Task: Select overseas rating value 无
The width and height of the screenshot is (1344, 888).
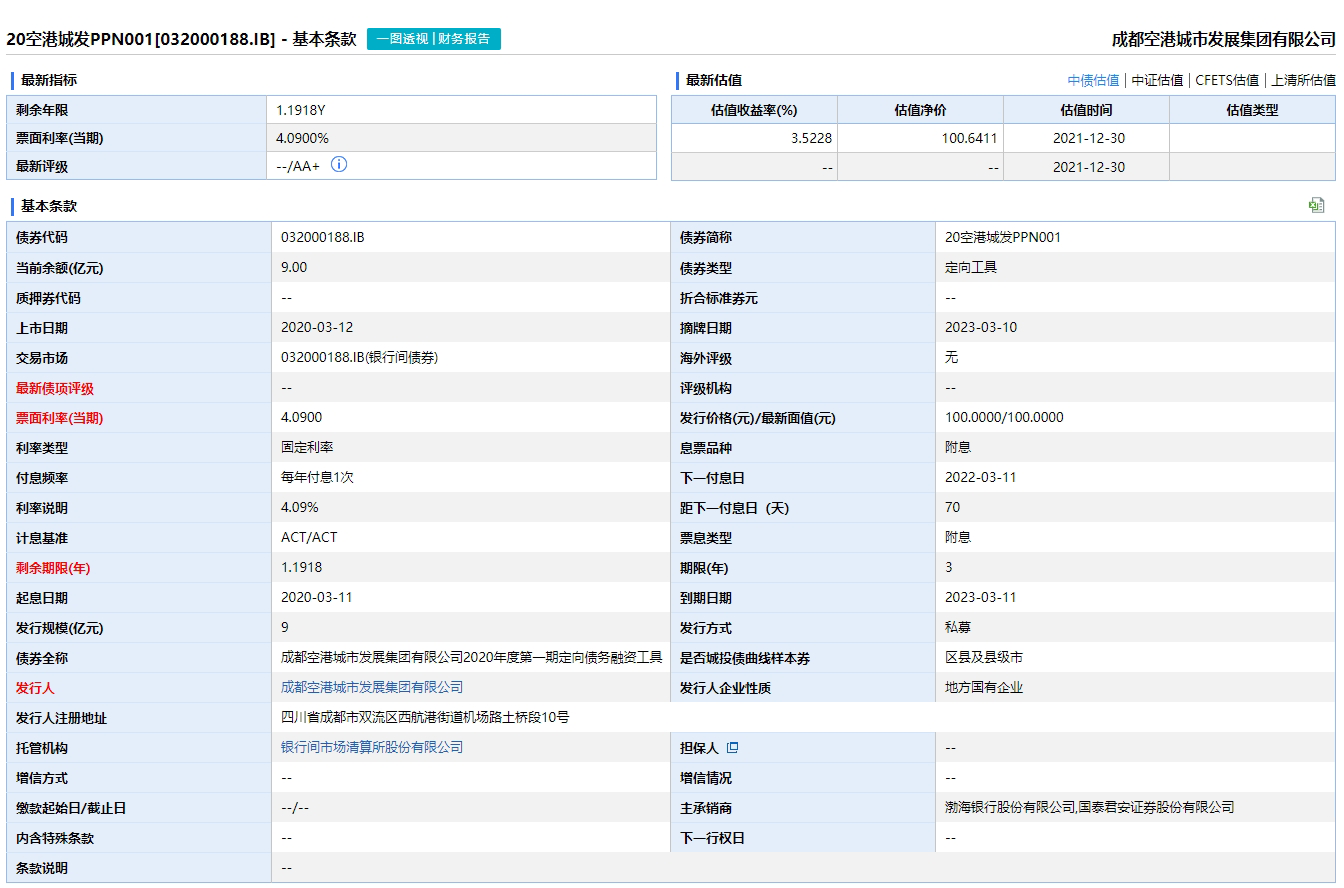Action: click(x=951, y=357)
